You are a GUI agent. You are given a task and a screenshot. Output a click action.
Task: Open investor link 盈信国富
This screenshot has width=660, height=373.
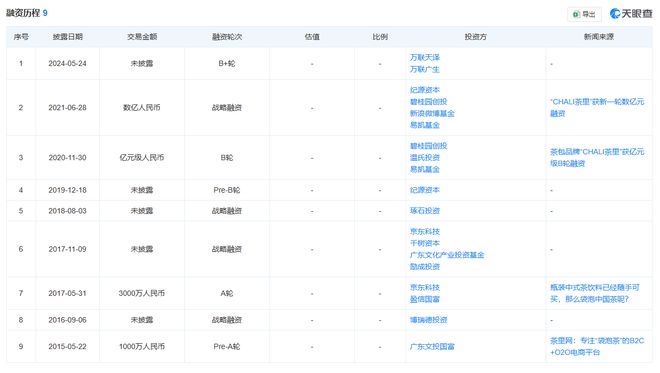pos(425,299)
